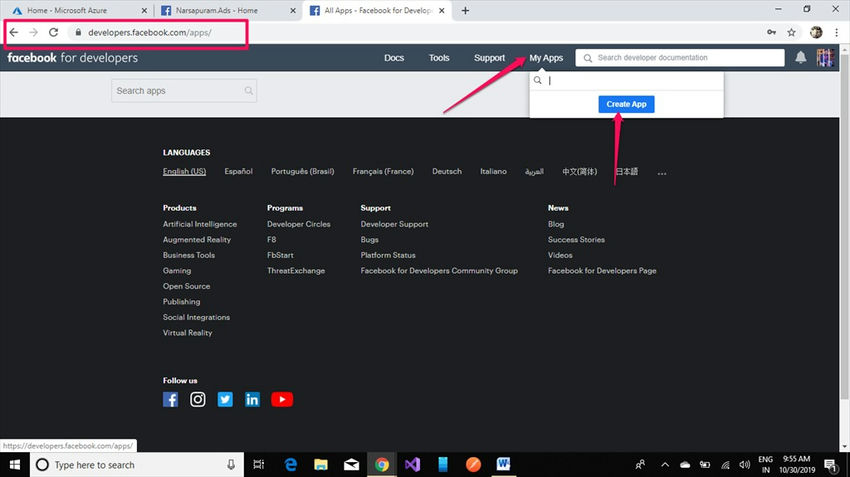Screen dimensions: 850x477
Task: Click the Create App button
Action: coord(626,104)
